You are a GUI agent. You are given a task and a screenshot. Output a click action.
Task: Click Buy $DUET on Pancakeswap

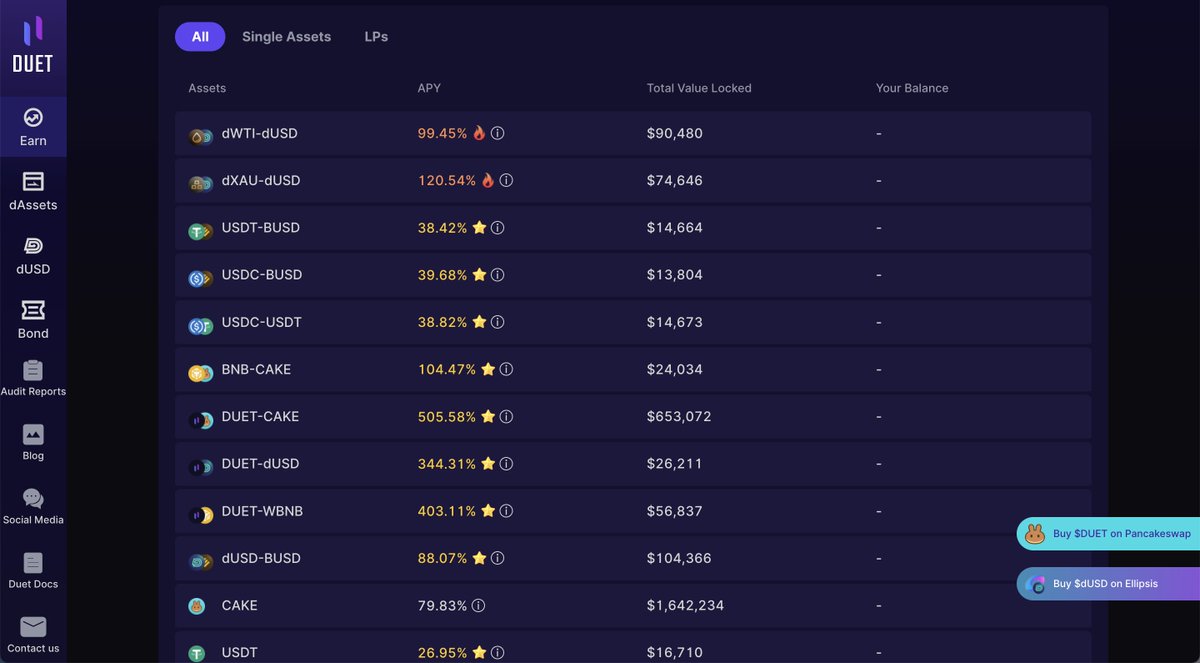point(1108,533)
